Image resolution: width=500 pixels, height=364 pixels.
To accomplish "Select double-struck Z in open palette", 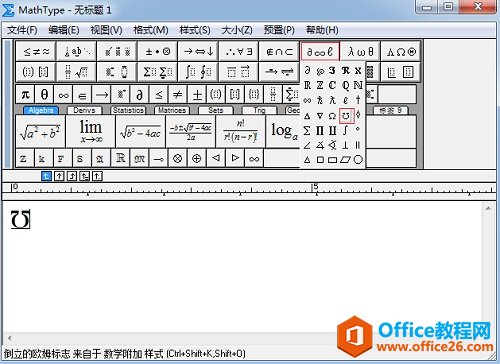I will coord(320,85).
